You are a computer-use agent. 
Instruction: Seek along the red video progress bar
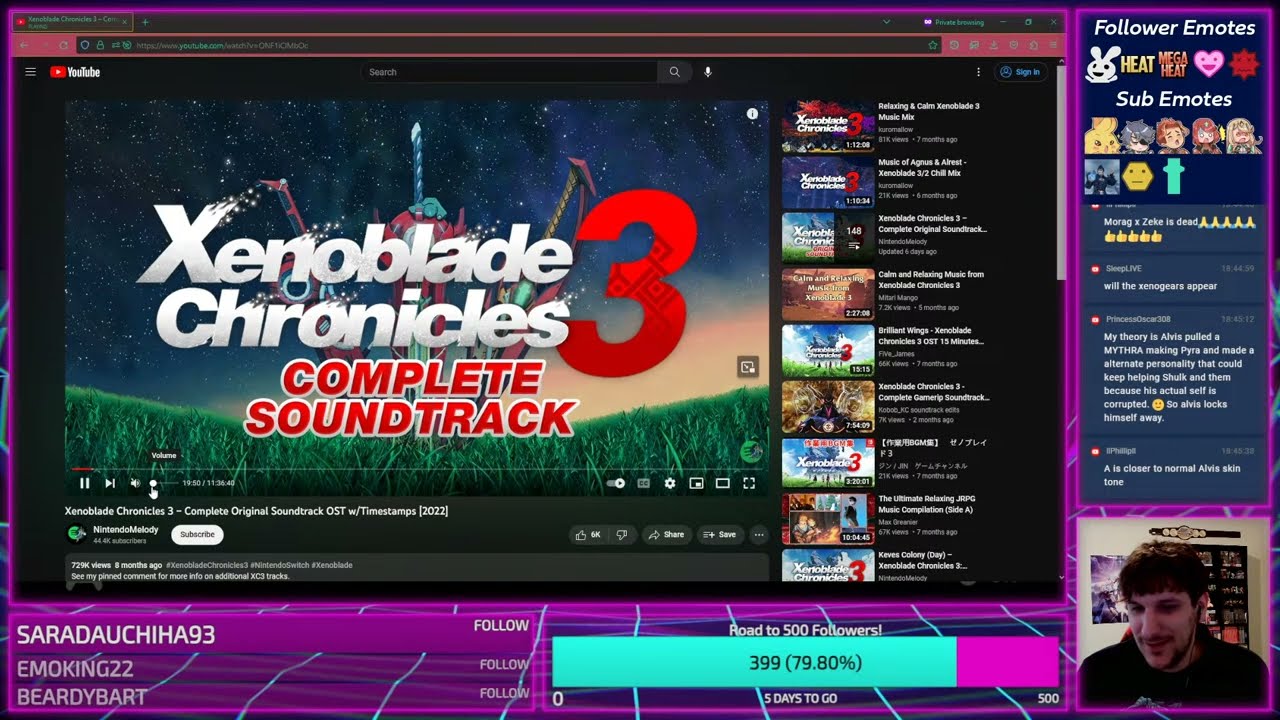(x=416, y=468)
